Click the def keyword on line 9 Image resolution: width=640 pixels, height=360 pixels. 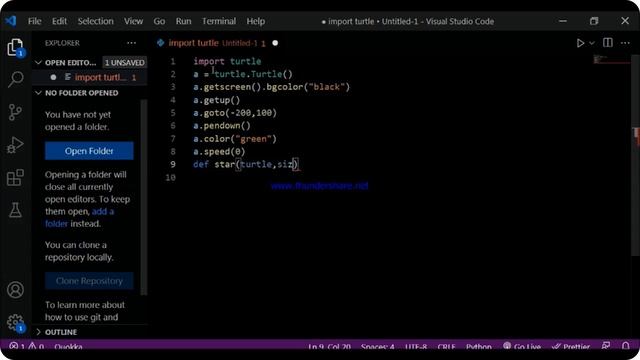[201, 164]
